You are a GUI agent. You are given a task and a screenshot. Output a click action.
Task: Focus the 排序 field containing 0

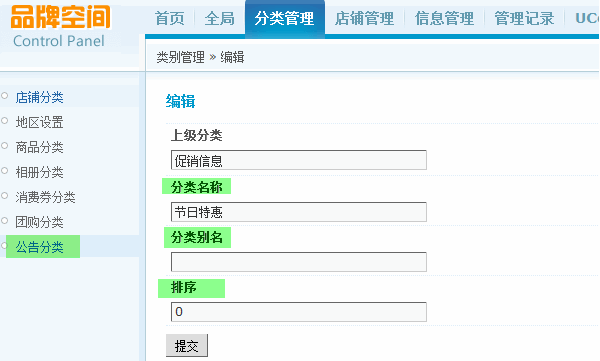point(298,312)
